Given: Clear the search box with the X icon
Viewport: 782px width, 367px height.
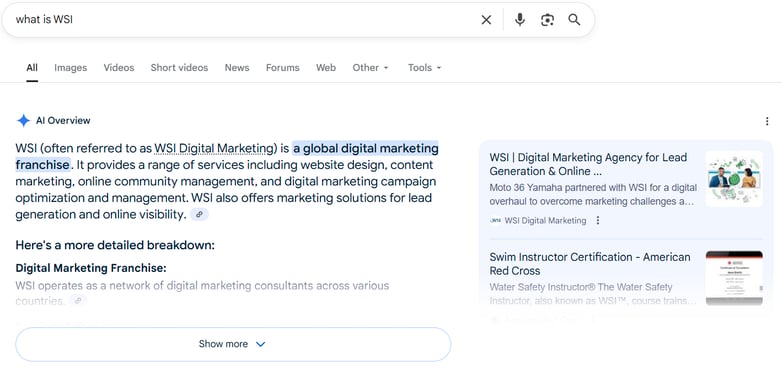Looking at the screenshot, I should pyautogui.click(x=486, y=19).
